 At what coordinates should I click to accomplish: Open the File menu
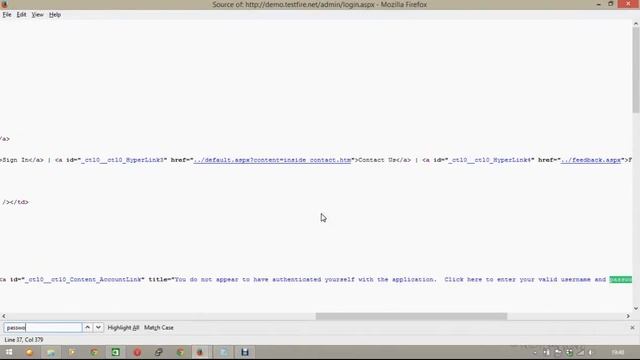tap(7, 15)
